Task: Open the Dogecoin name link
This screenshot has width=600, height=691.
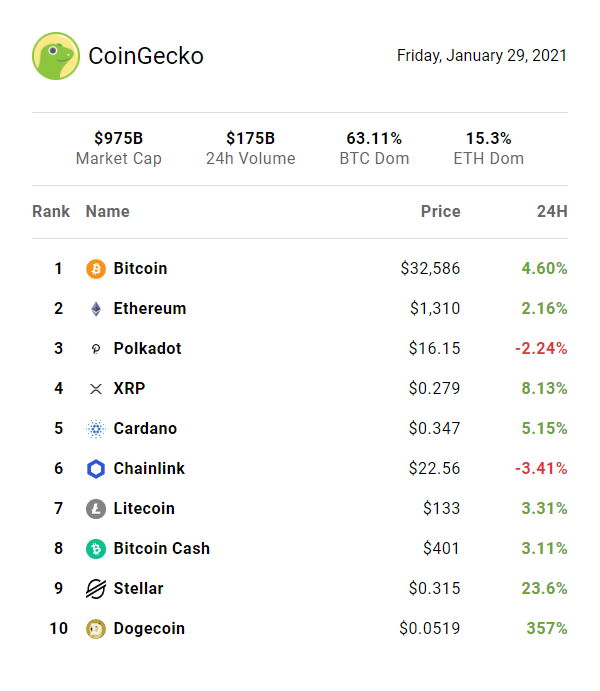Action: (149, 629)
